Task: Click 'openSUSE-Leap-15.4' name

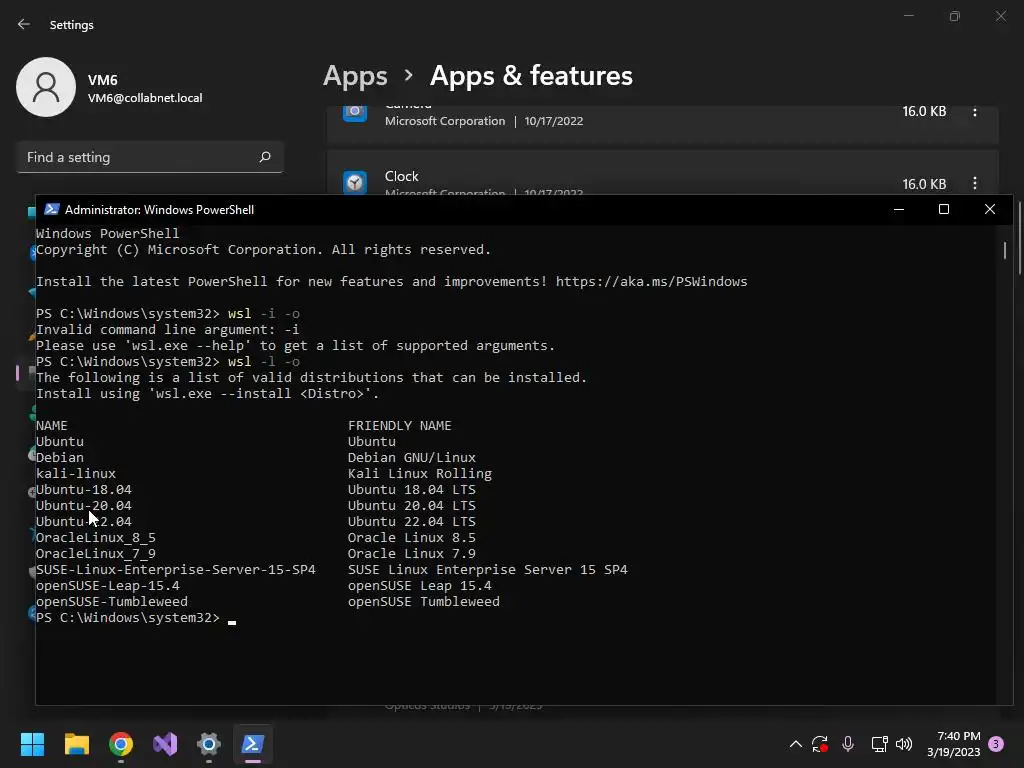Action: pos(108,586)
